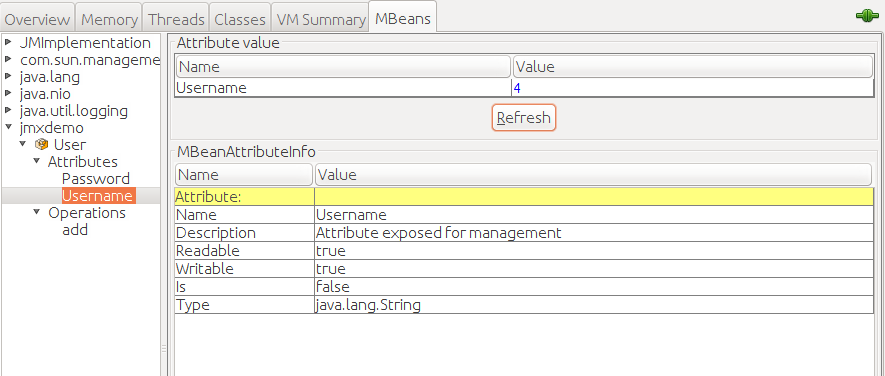The width and height of the screenshot is (885, 376).
Task: Click the User MBean icon
Action: click(41, 145)
